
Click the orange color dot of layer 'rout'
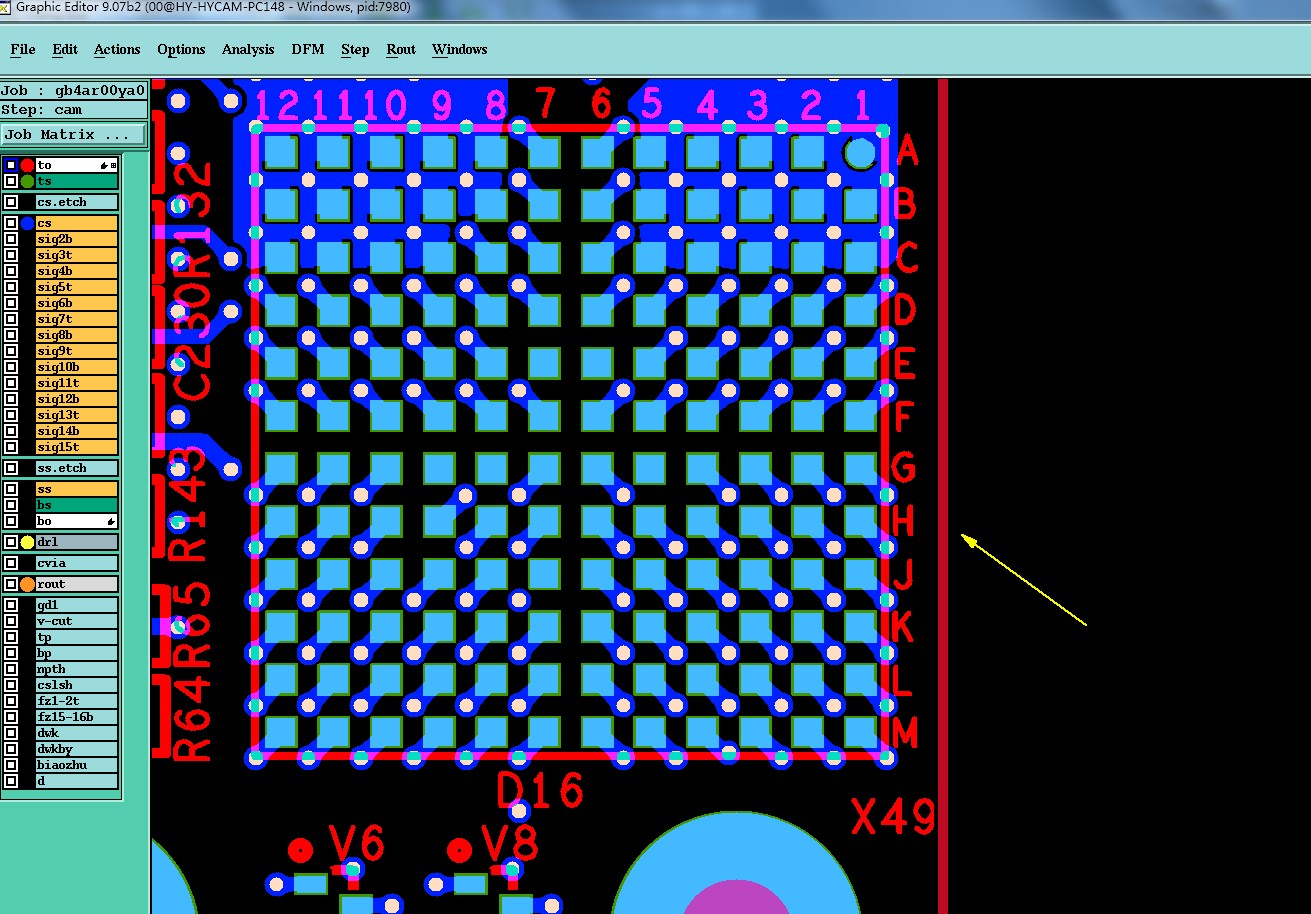[x=28, y=584]
